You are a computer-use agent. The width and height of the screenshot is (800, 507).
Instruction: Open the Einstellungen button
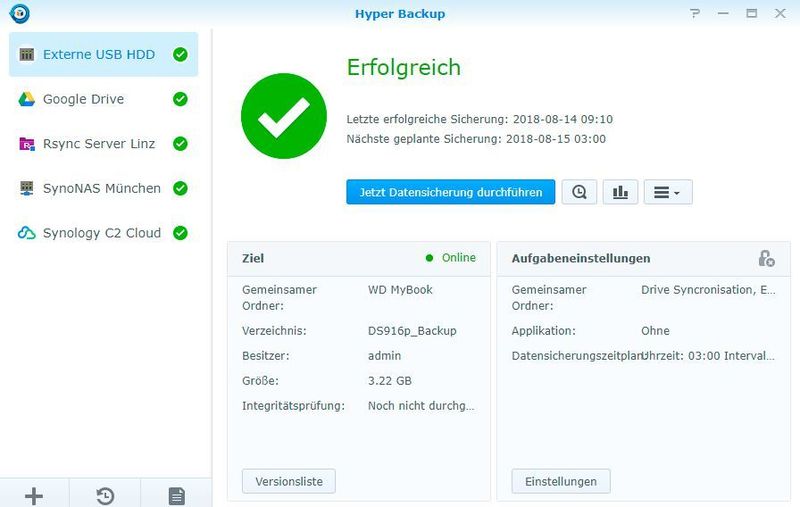point(561,481)
